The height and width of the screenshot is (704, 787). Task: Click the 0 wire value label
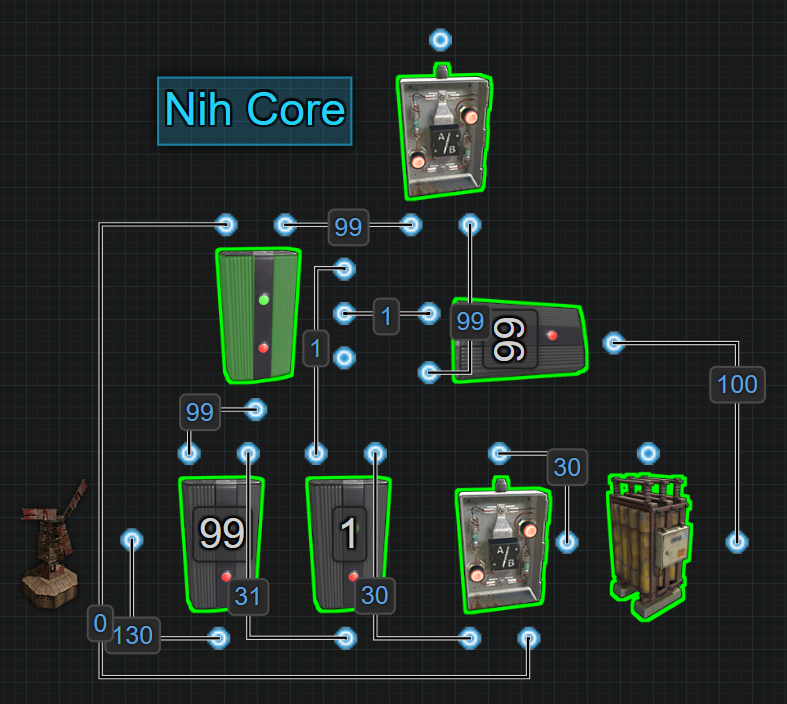100,623
